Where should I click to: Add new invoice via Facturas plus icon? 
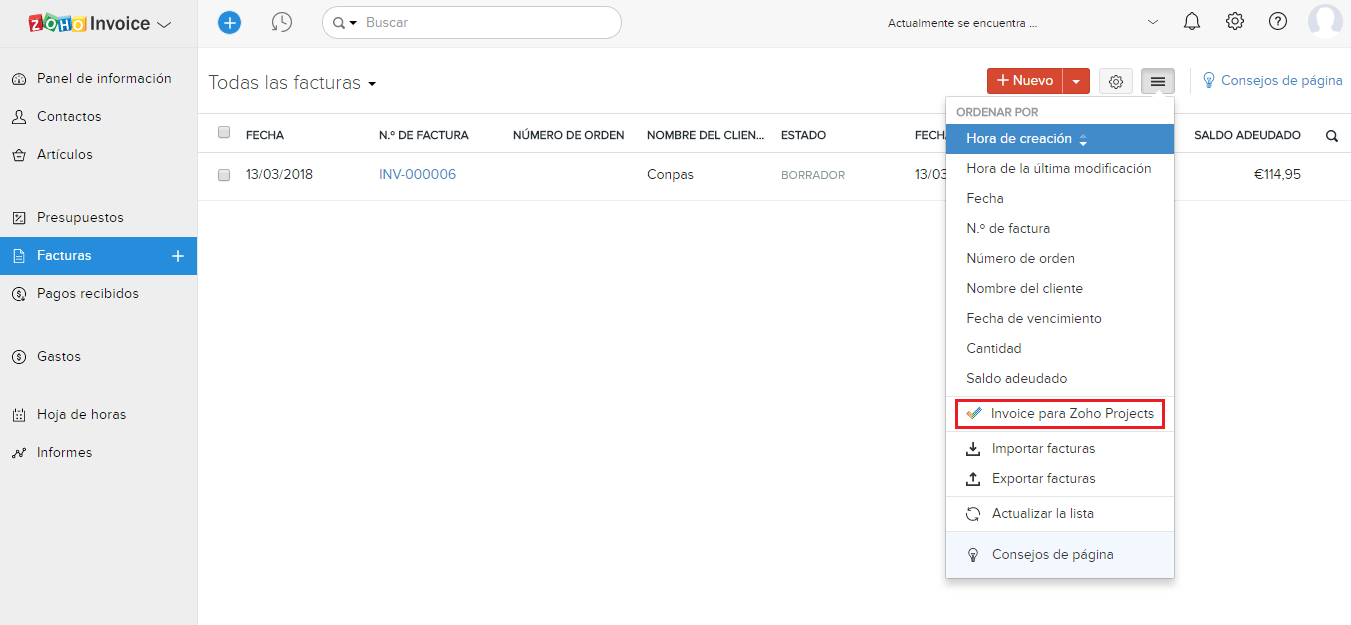coord(178,256)
